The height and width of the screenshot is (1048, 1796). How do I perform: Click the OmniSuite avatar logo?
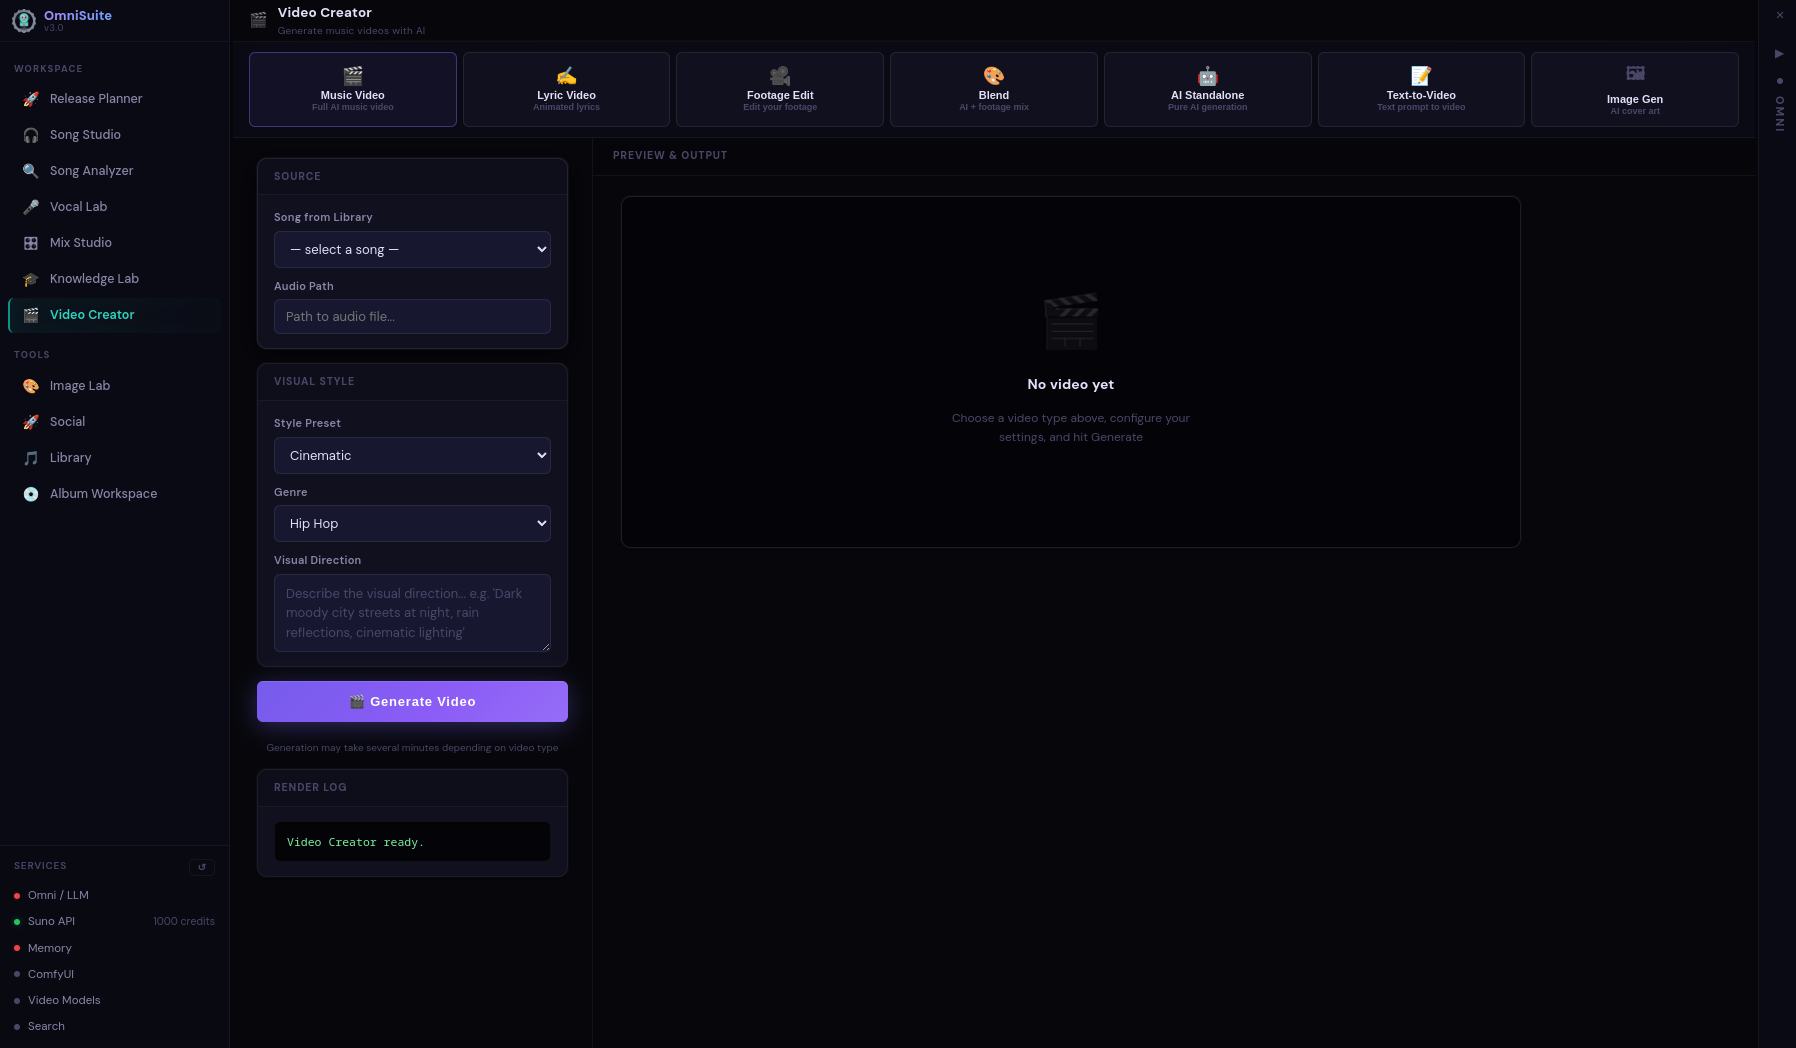click(24, 19)
